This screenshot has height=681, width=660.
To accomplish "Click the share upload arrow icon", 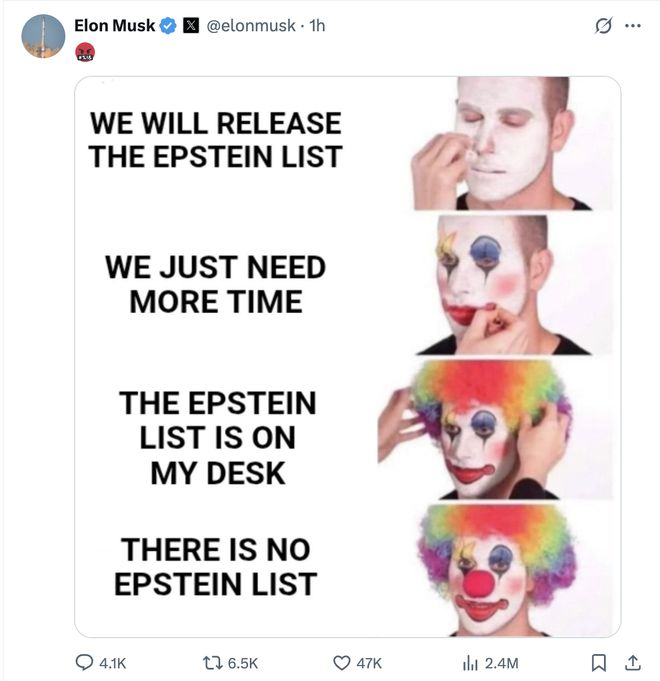I will pyautogui.click(x=631, y=661).
